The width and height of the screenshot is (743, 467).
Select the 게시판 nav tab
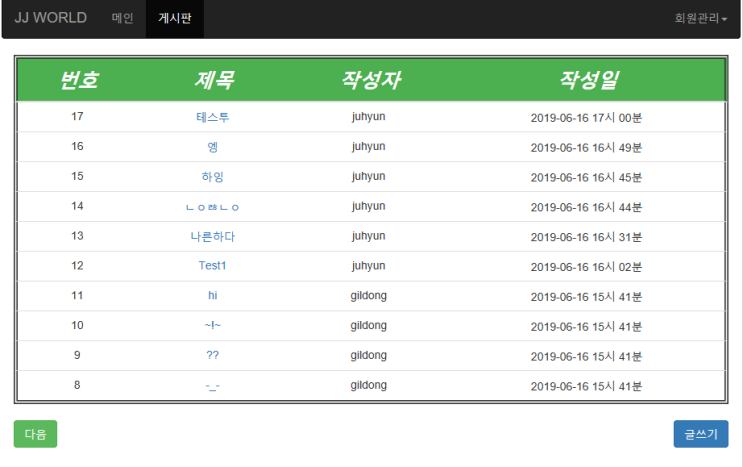175,18
